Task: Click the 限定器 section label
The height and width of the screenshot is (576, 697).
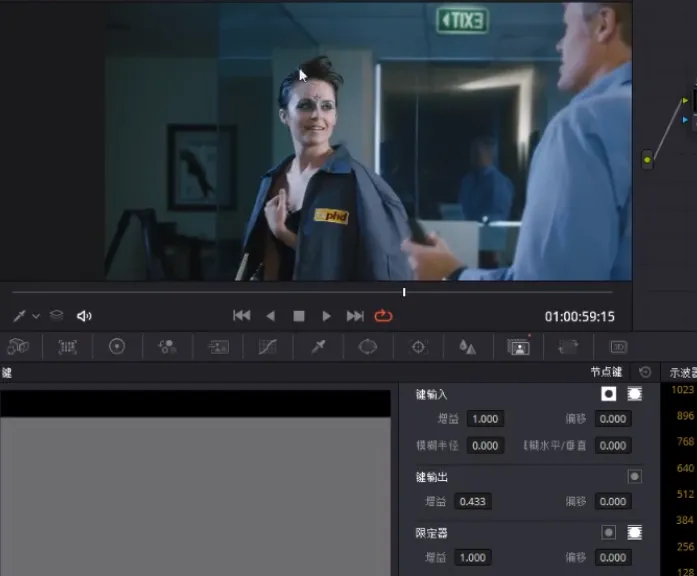Action: pos(431,533)
